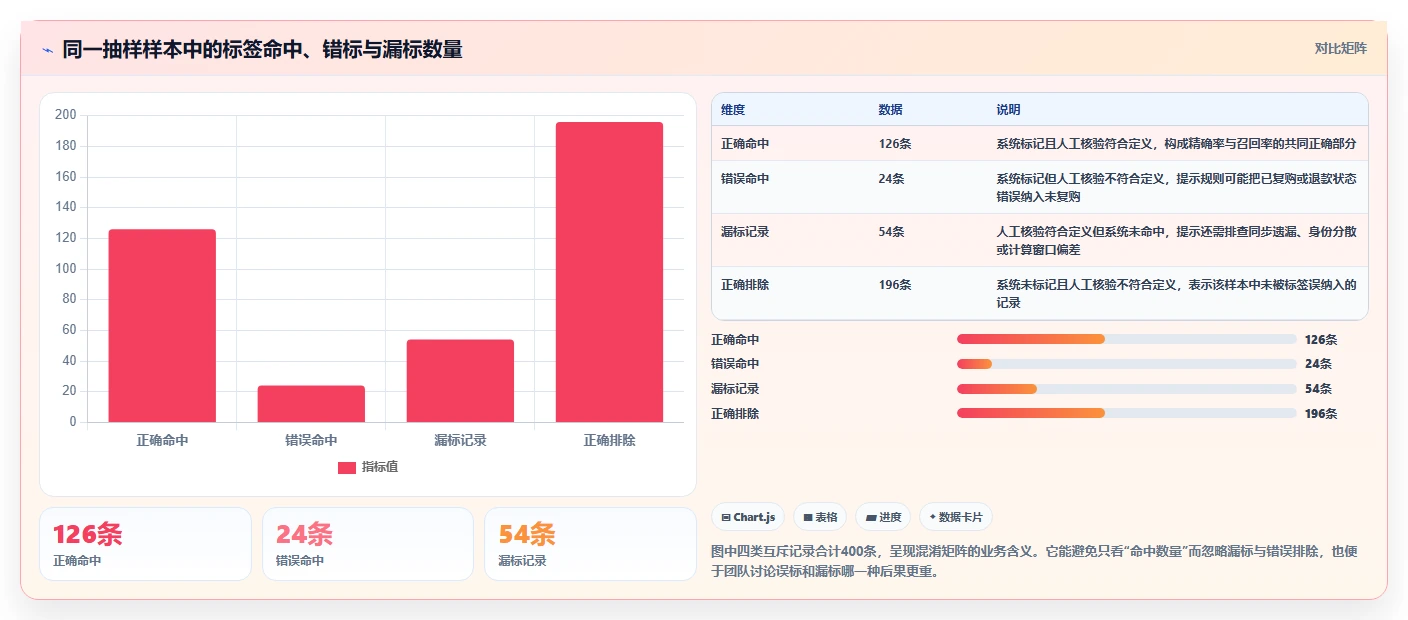Image resolution: width=1408 pixels, height=620 pixels.
Task: Click table cell 196条
Action: pyautogui.click(x=895, y=285)
